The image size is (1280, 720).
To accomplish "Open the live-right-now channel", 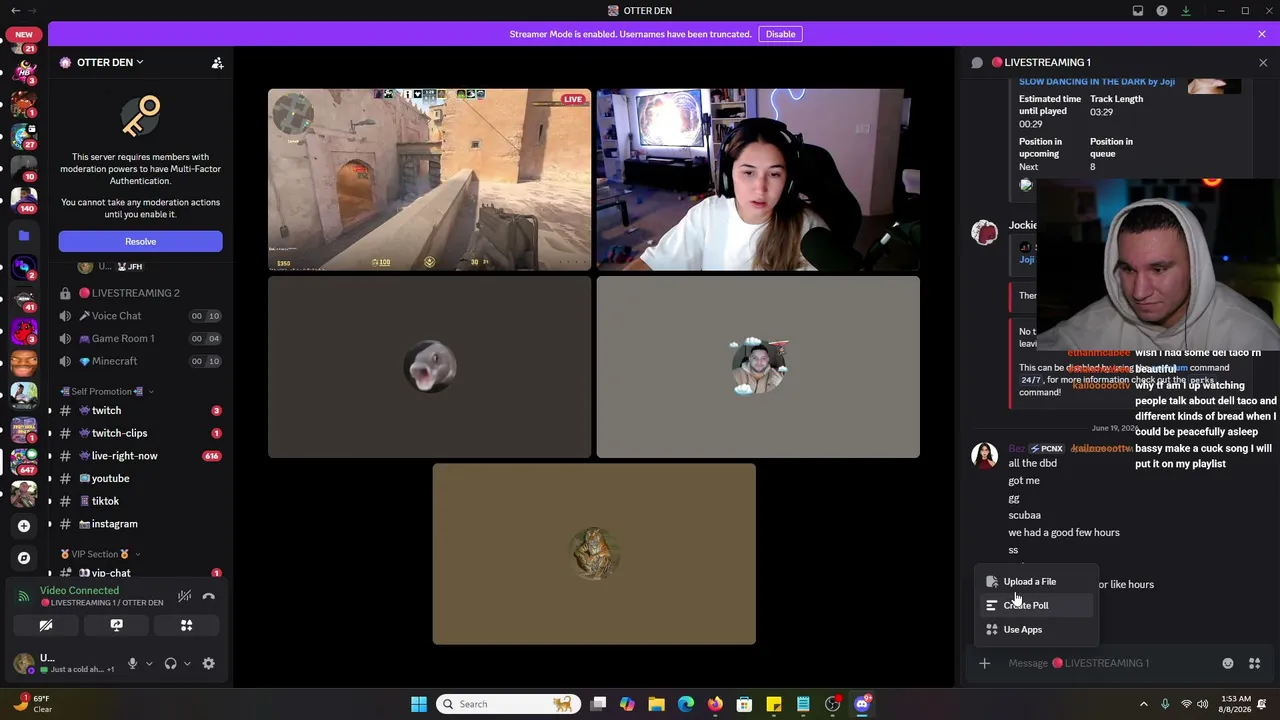I will tap(140, 456).
